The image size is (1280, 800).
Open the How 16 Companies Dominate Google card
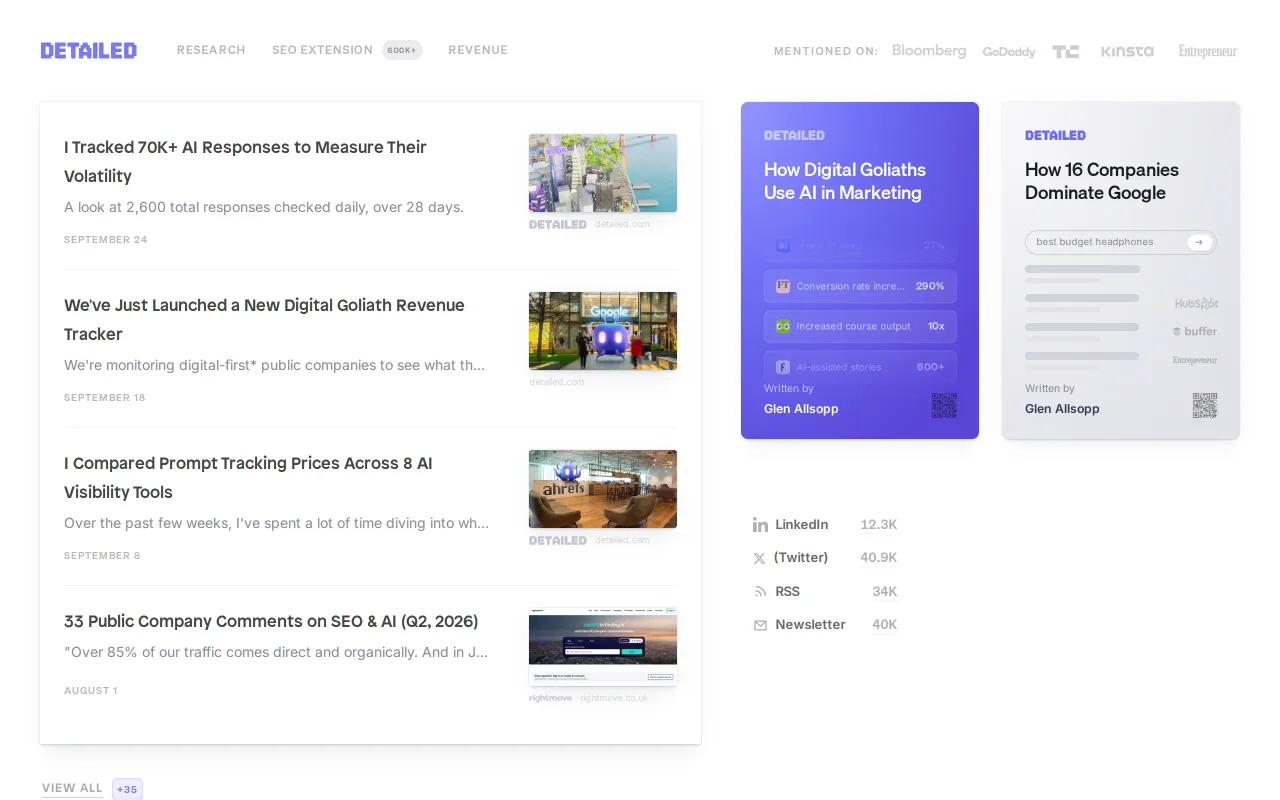click(1121, 270)
